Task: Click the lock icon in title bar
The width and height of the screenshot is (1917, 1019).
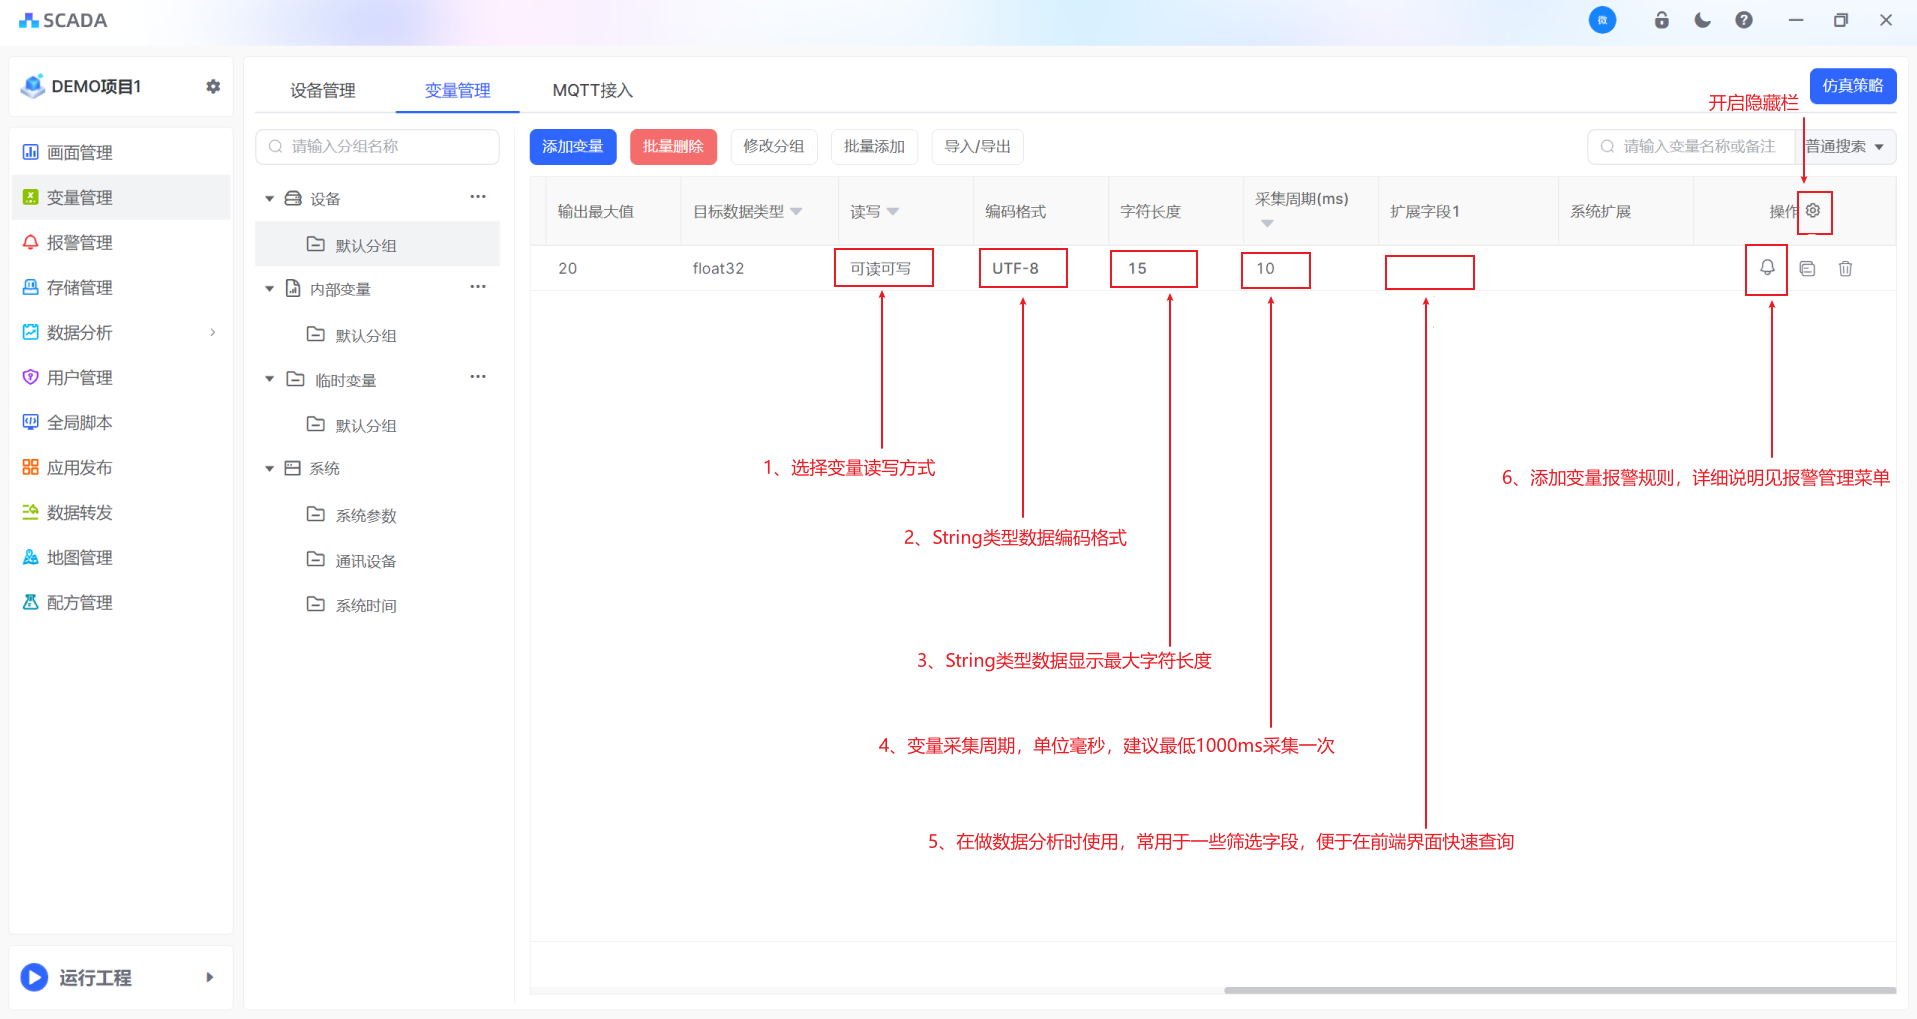Action: tap(1661, 20)
